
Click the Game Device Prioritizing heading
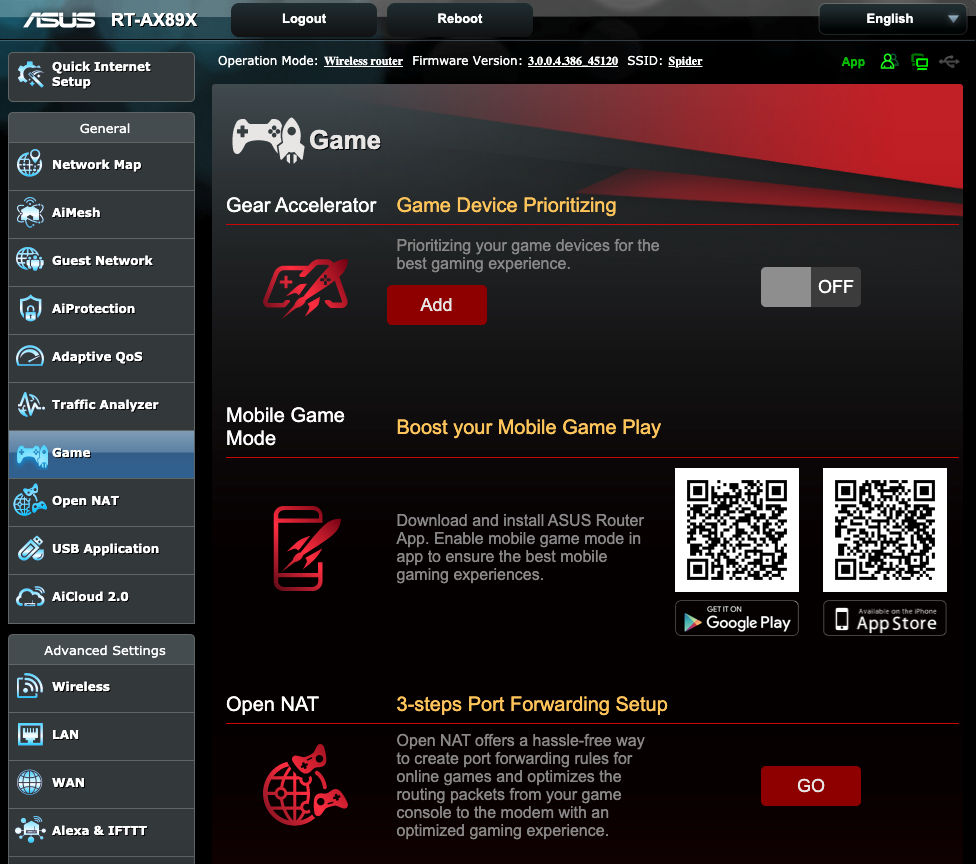point(506,205)
